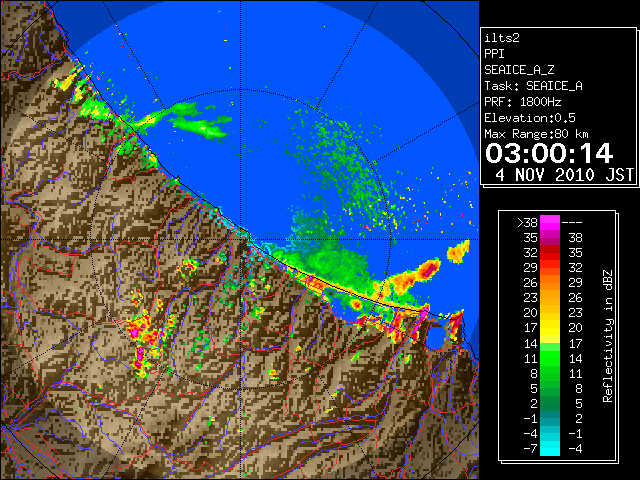Click the '-7' legend label
Image resolution: width=640 pixels, height=480 pixels.
pyautogui.click(x=530, y=448)
